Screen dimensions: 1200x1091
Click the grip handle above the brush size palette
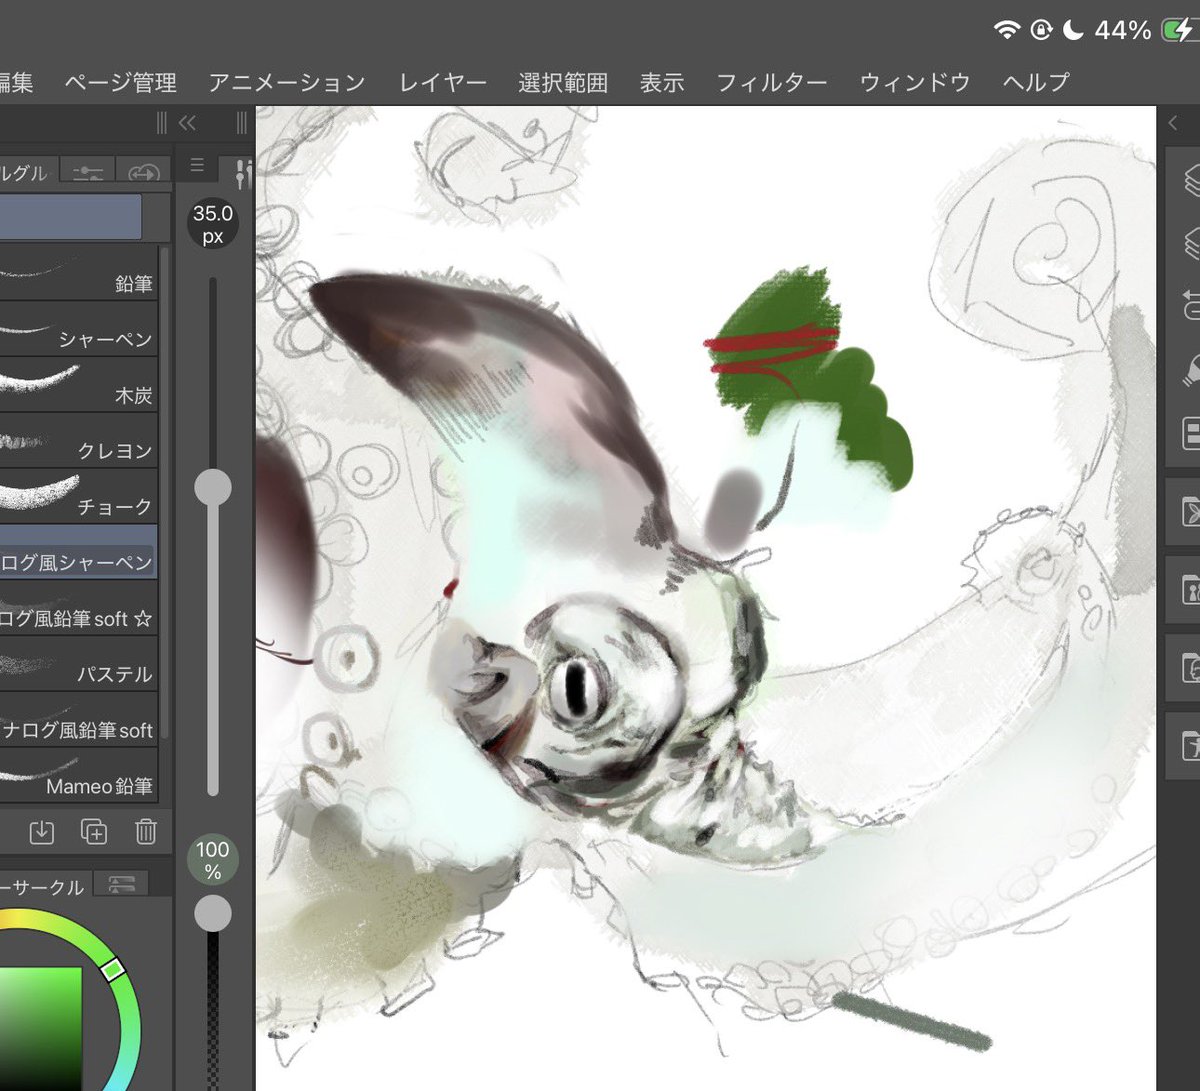pos(241,123)
